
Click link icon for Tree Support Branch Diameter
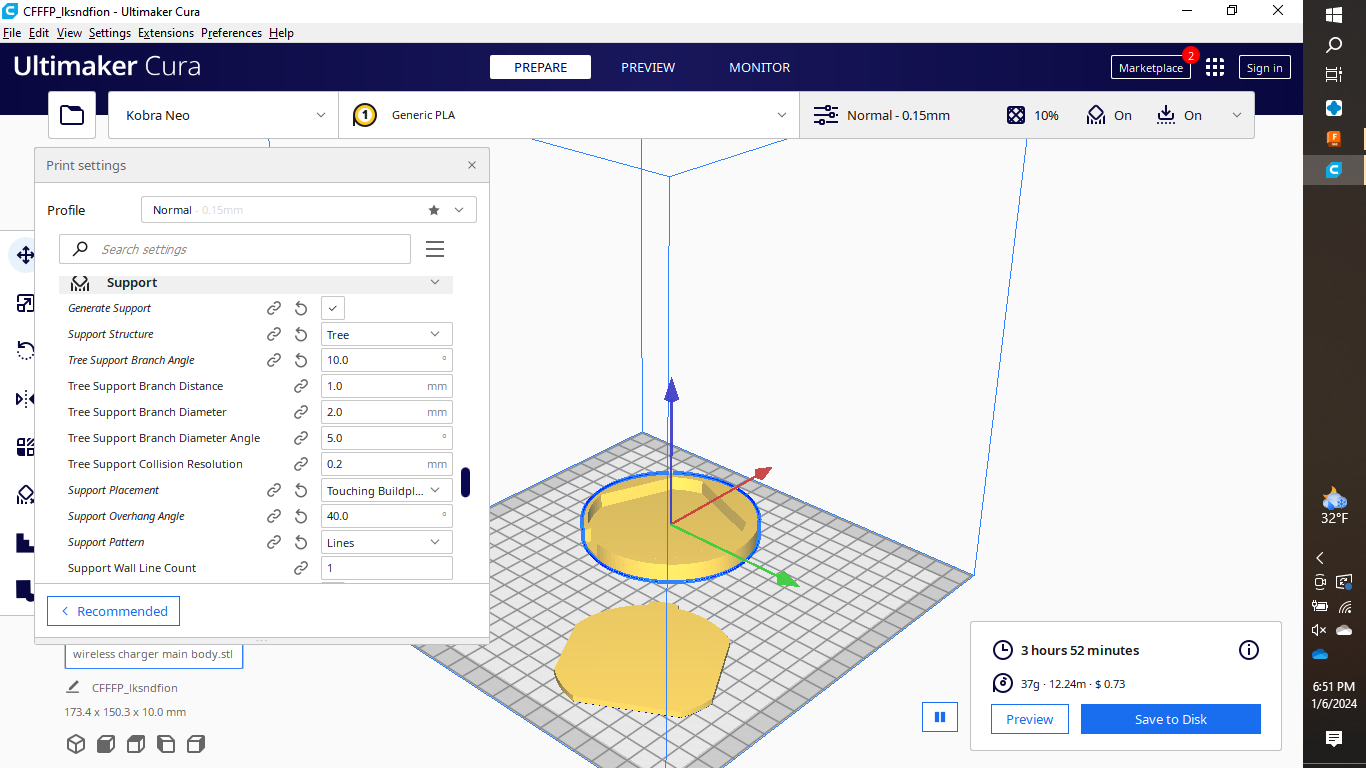(x=300, y=412)
